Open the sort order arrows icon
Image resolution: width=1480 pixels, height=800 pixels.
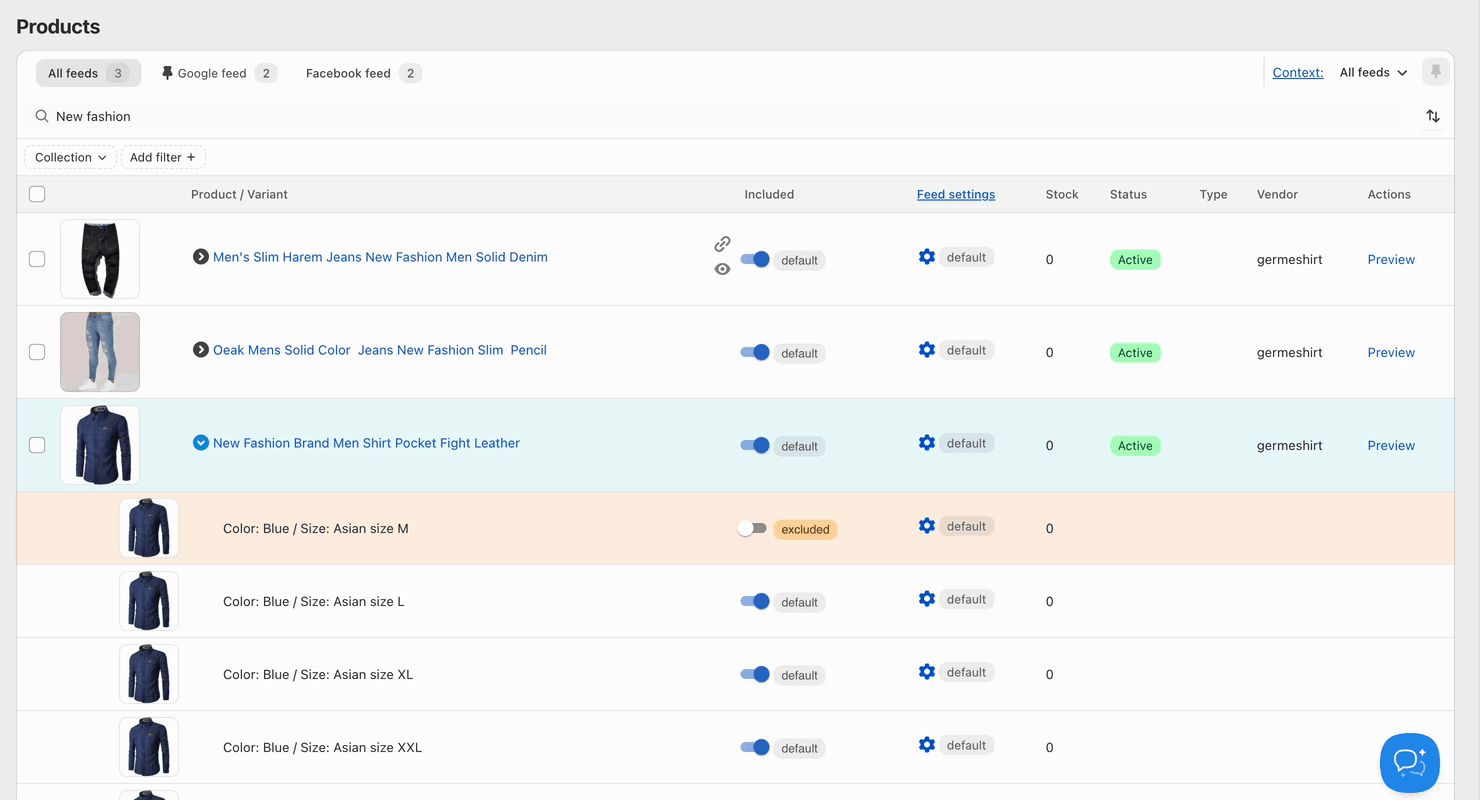1433,117
